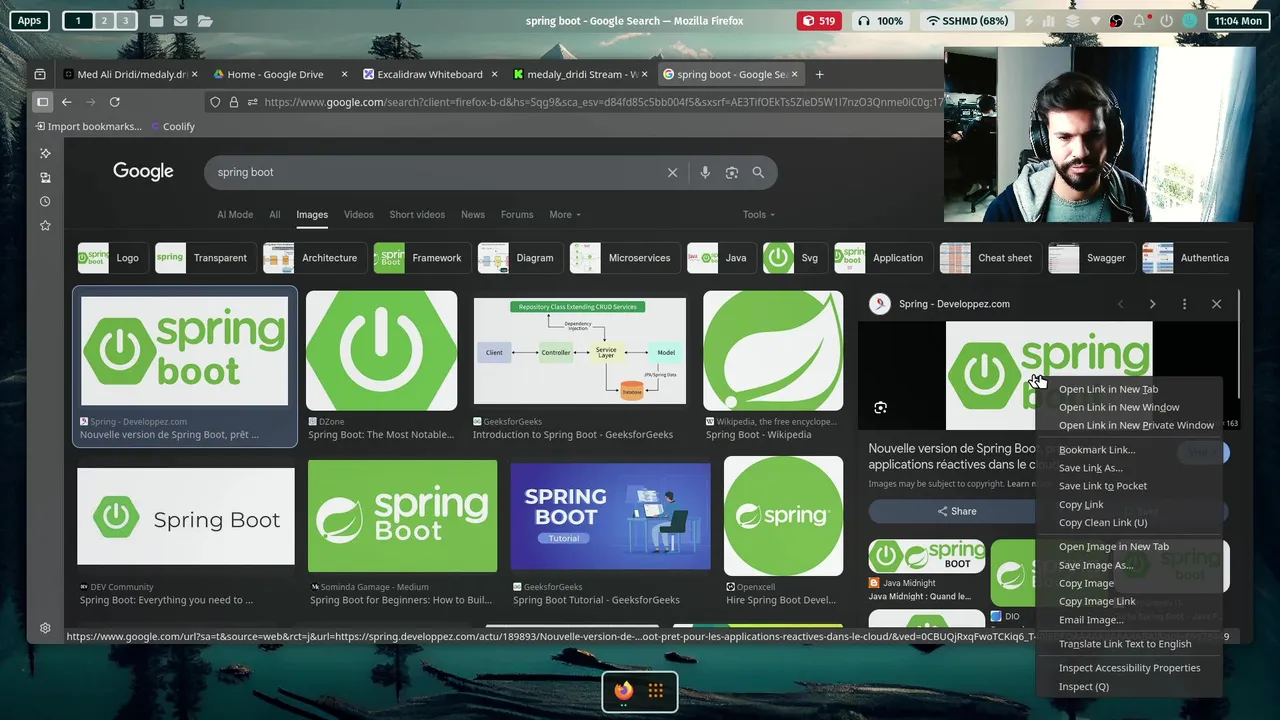Switch to workspace 2

tap(103, 21)
